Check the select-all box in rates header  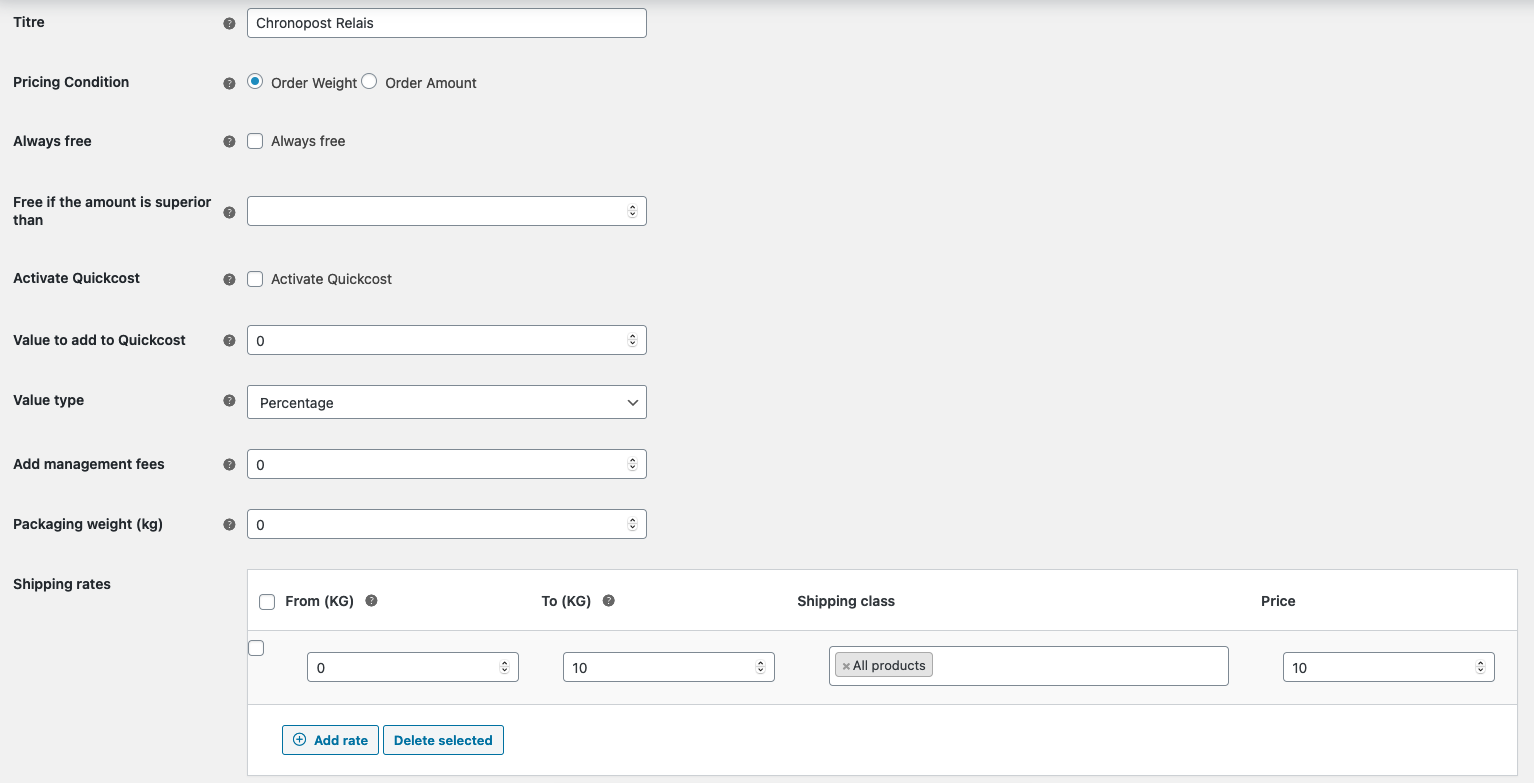[267, 602]
